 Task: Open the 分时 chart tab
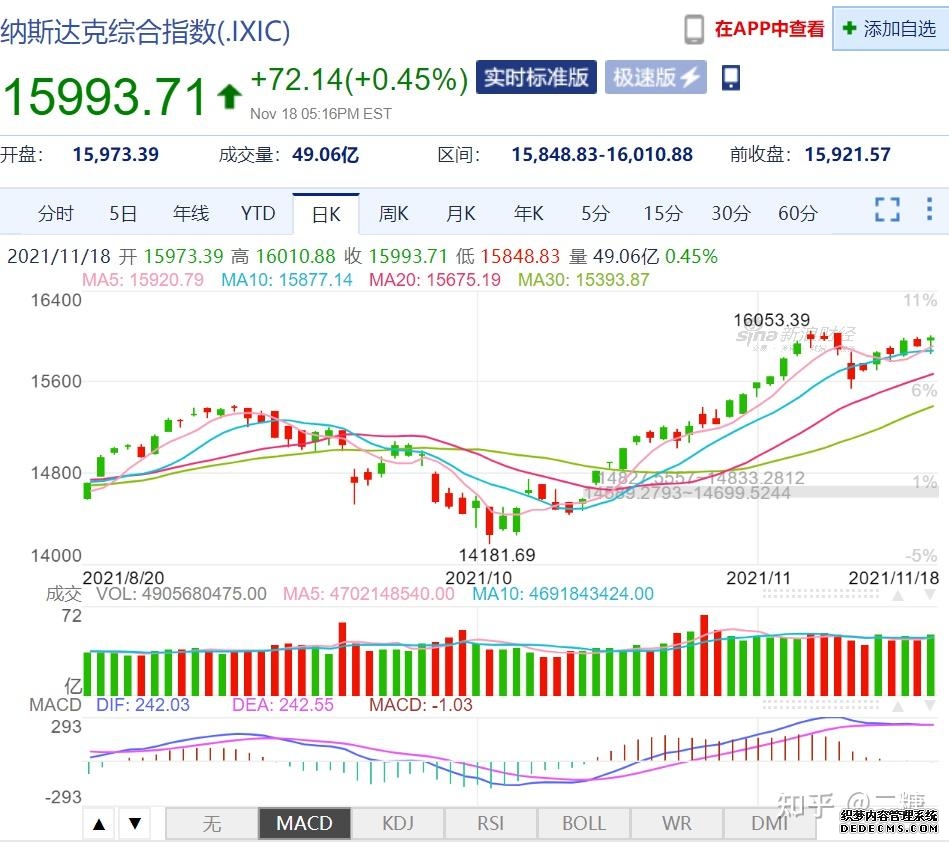tap(56, 214)
